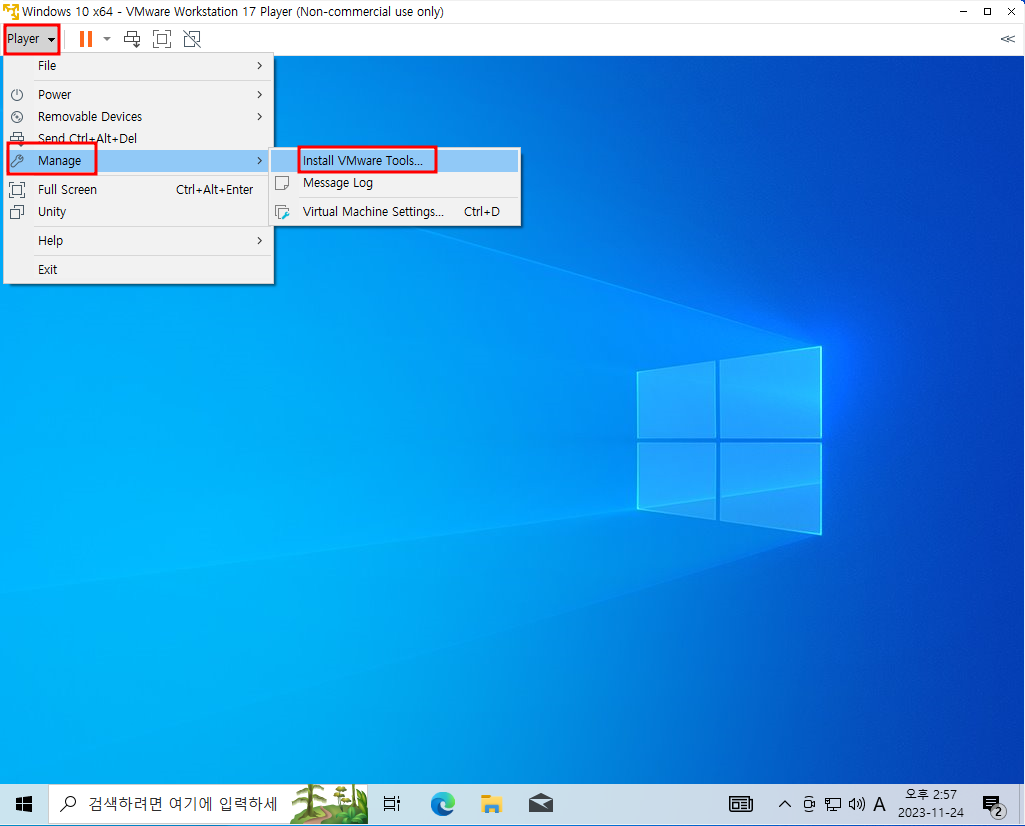This screenshot has width=1025, height=826.
Task: Click the search highlight landscape image
Action: tap(329, 804)
